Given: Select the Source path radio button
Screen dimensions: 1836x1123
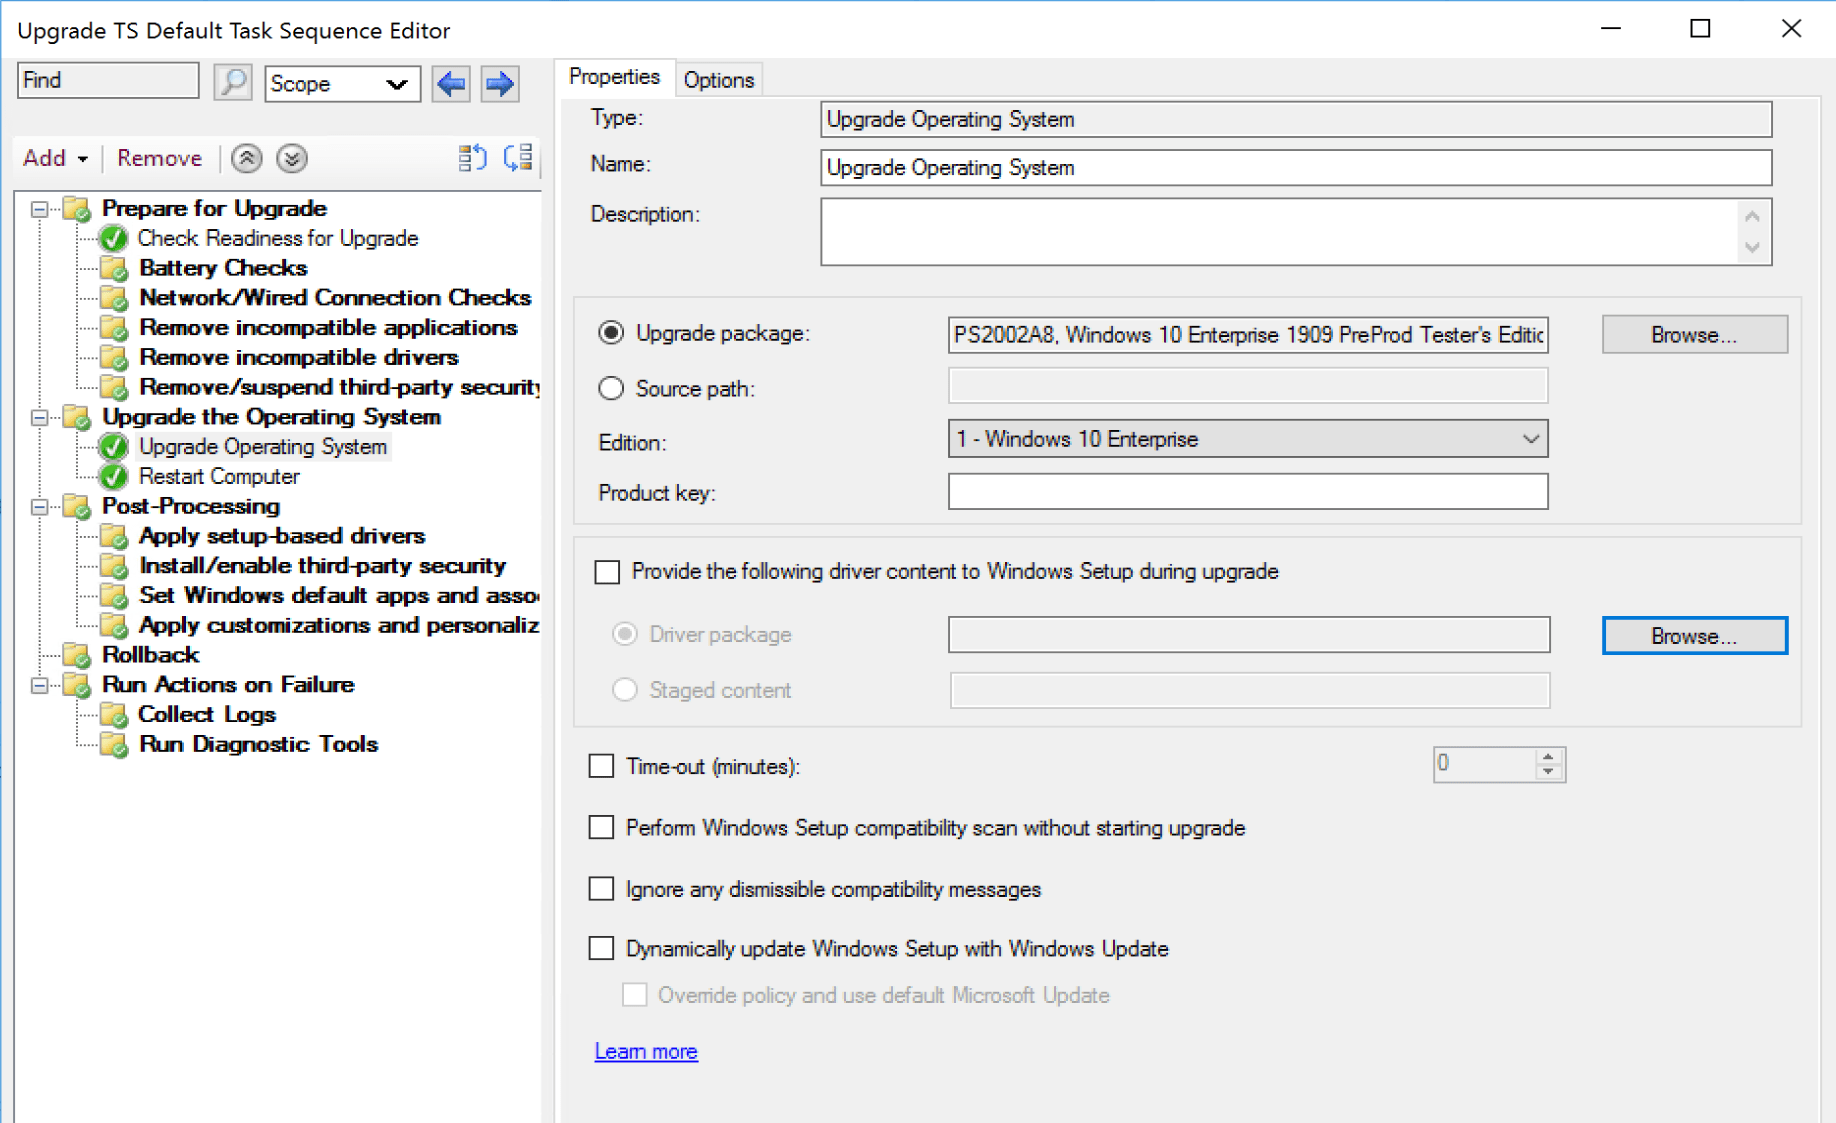Looking at the screenshot, I should click(611, 388).
